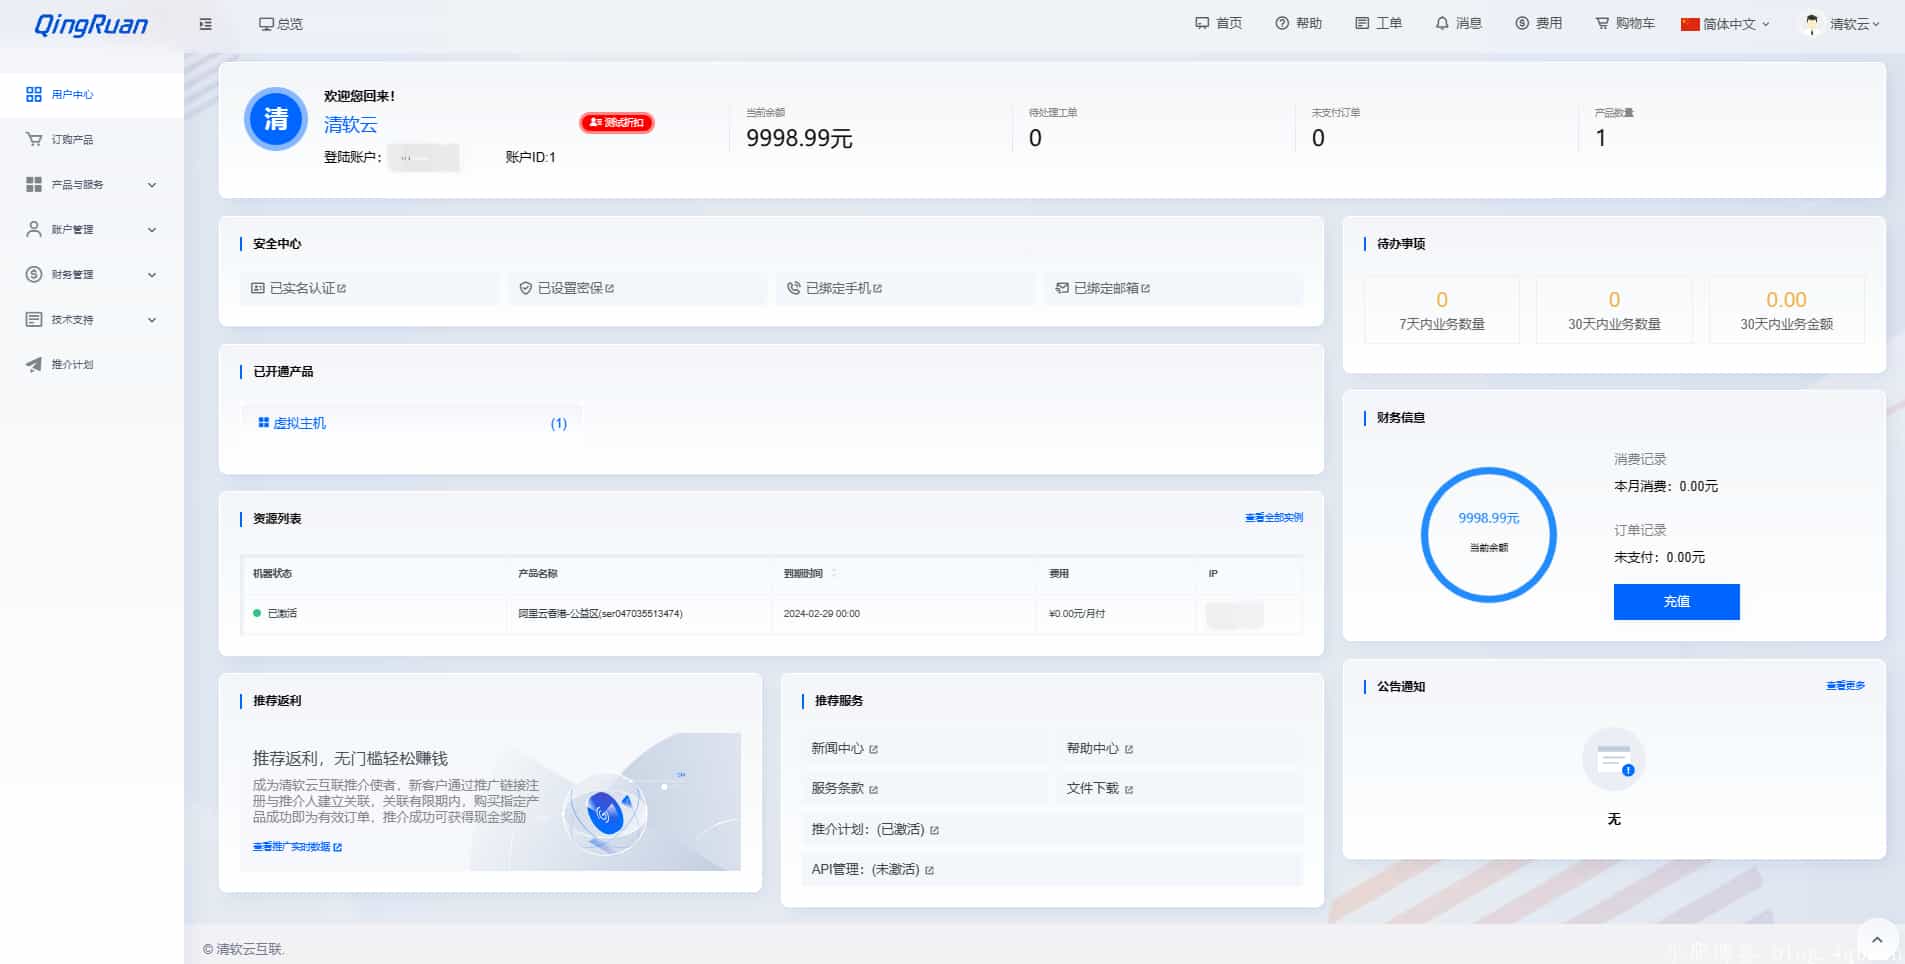
Task: Open the 购物车 shopping cart icon
Action: (1601, 23)
